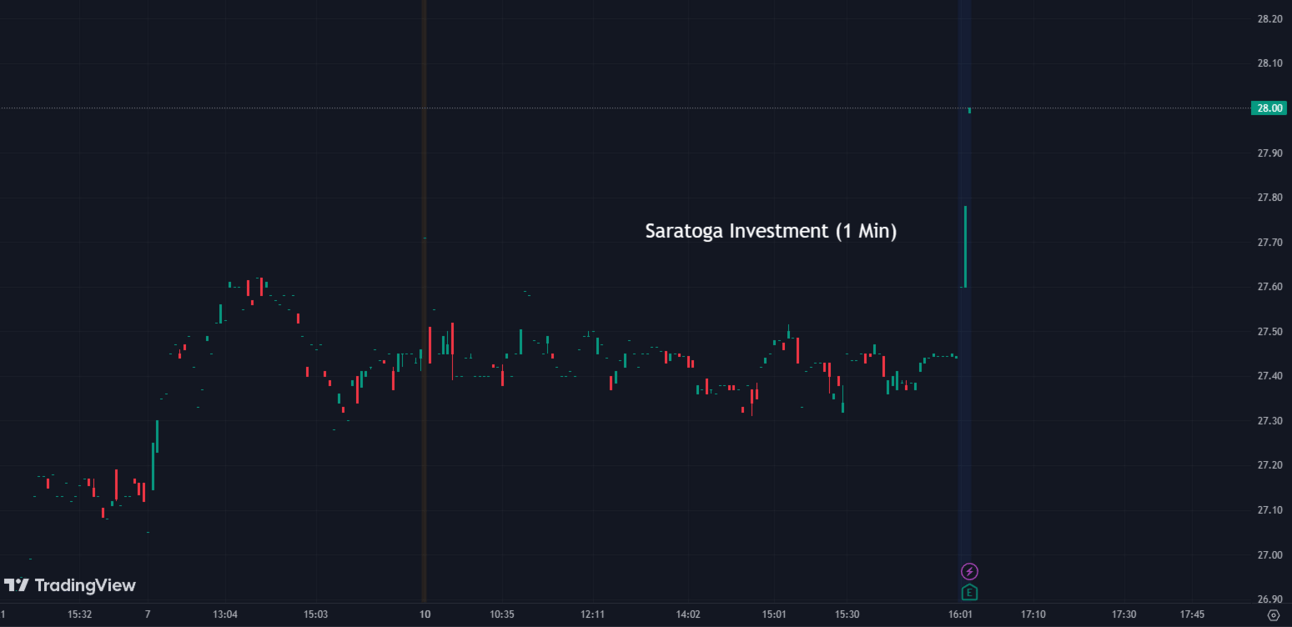1292x627 pixels.
Task: Click the 26.90 price axis label
Action: [x=1270, y=600]
